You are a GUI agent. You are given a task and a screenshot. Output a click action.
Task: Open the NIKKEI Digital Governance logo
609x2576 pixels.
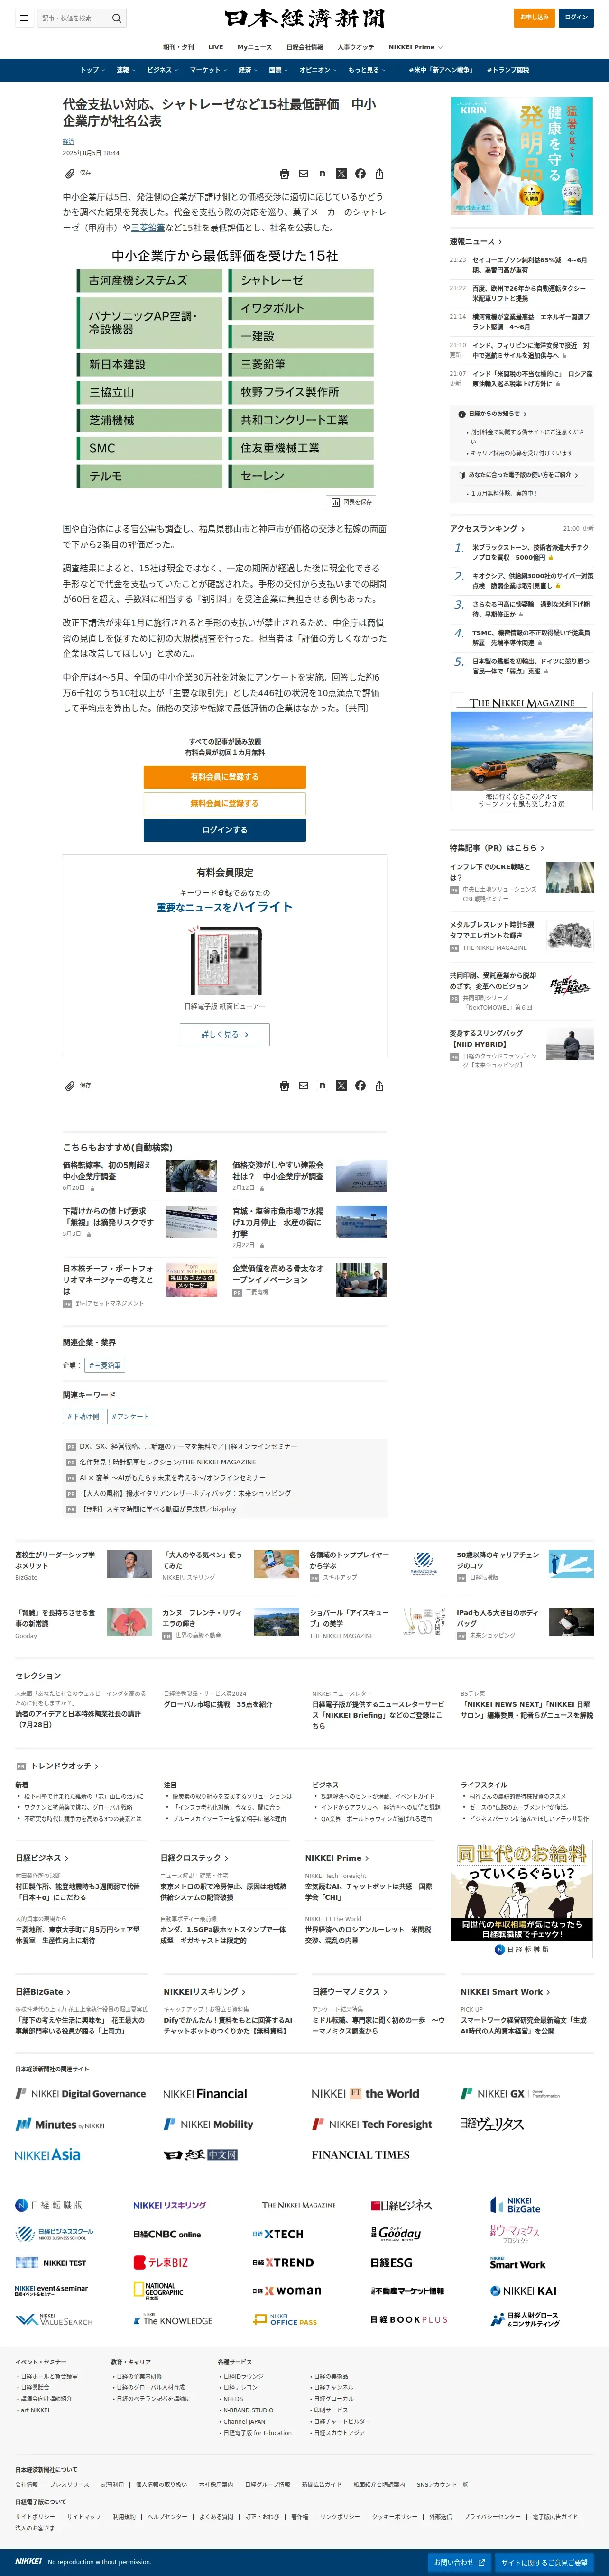coord(80,2093)
